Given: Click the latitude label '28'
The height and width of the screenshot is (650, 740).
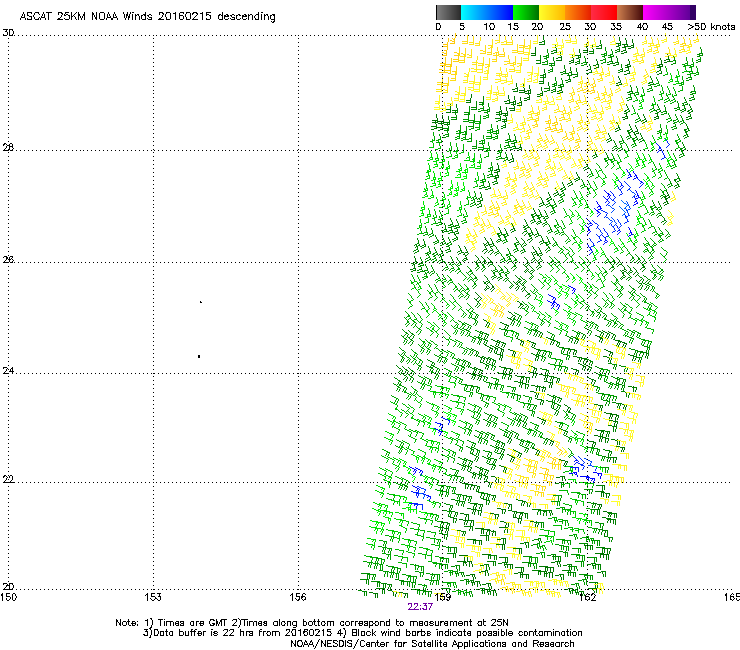Looking at the screenshot, I should pos(8,148).
